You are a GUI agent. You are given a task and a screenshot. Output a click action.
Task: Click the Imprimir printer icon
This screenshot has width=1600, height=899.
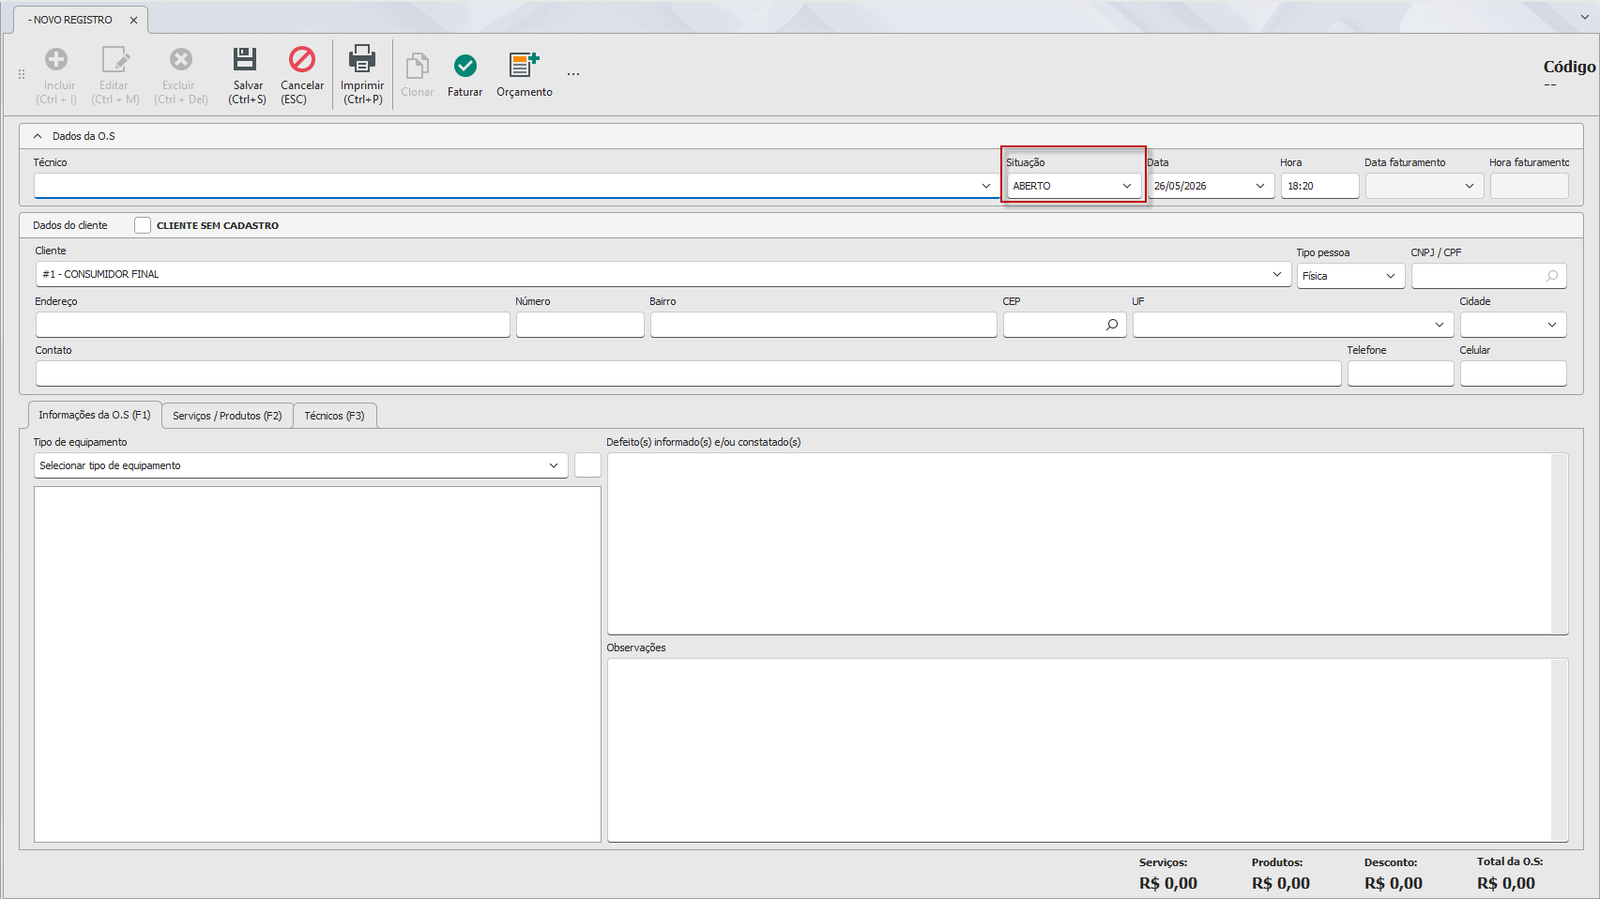[x=362, y=58]
